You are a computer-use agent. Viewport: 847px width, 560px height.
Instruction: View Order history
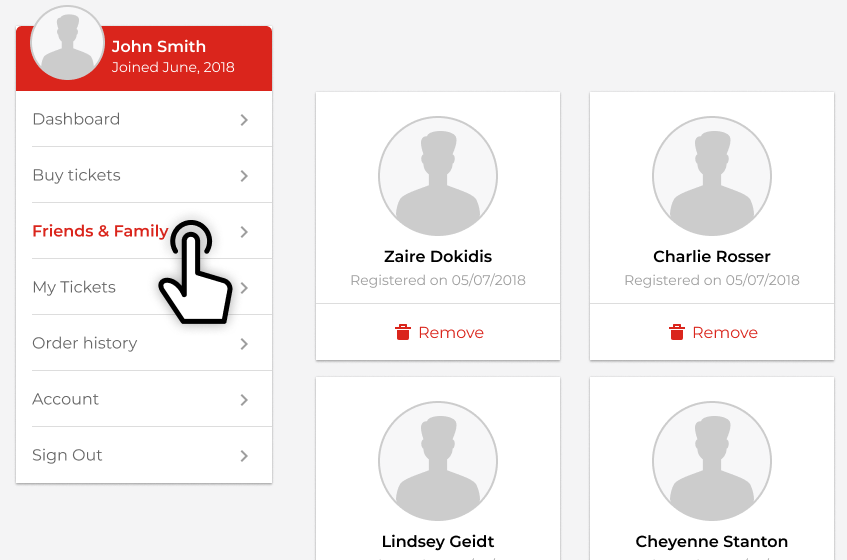pos(144,343)
